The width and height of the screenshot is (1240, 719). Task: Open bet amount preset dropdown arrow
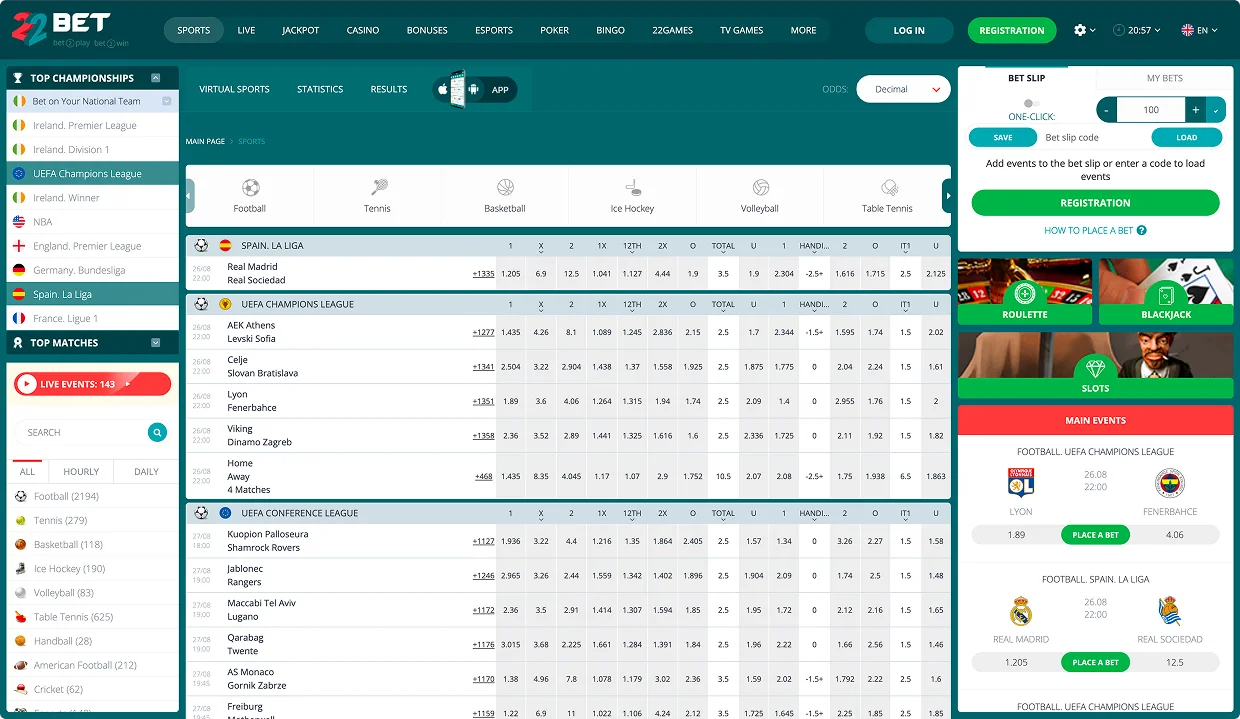[1216, 110]
